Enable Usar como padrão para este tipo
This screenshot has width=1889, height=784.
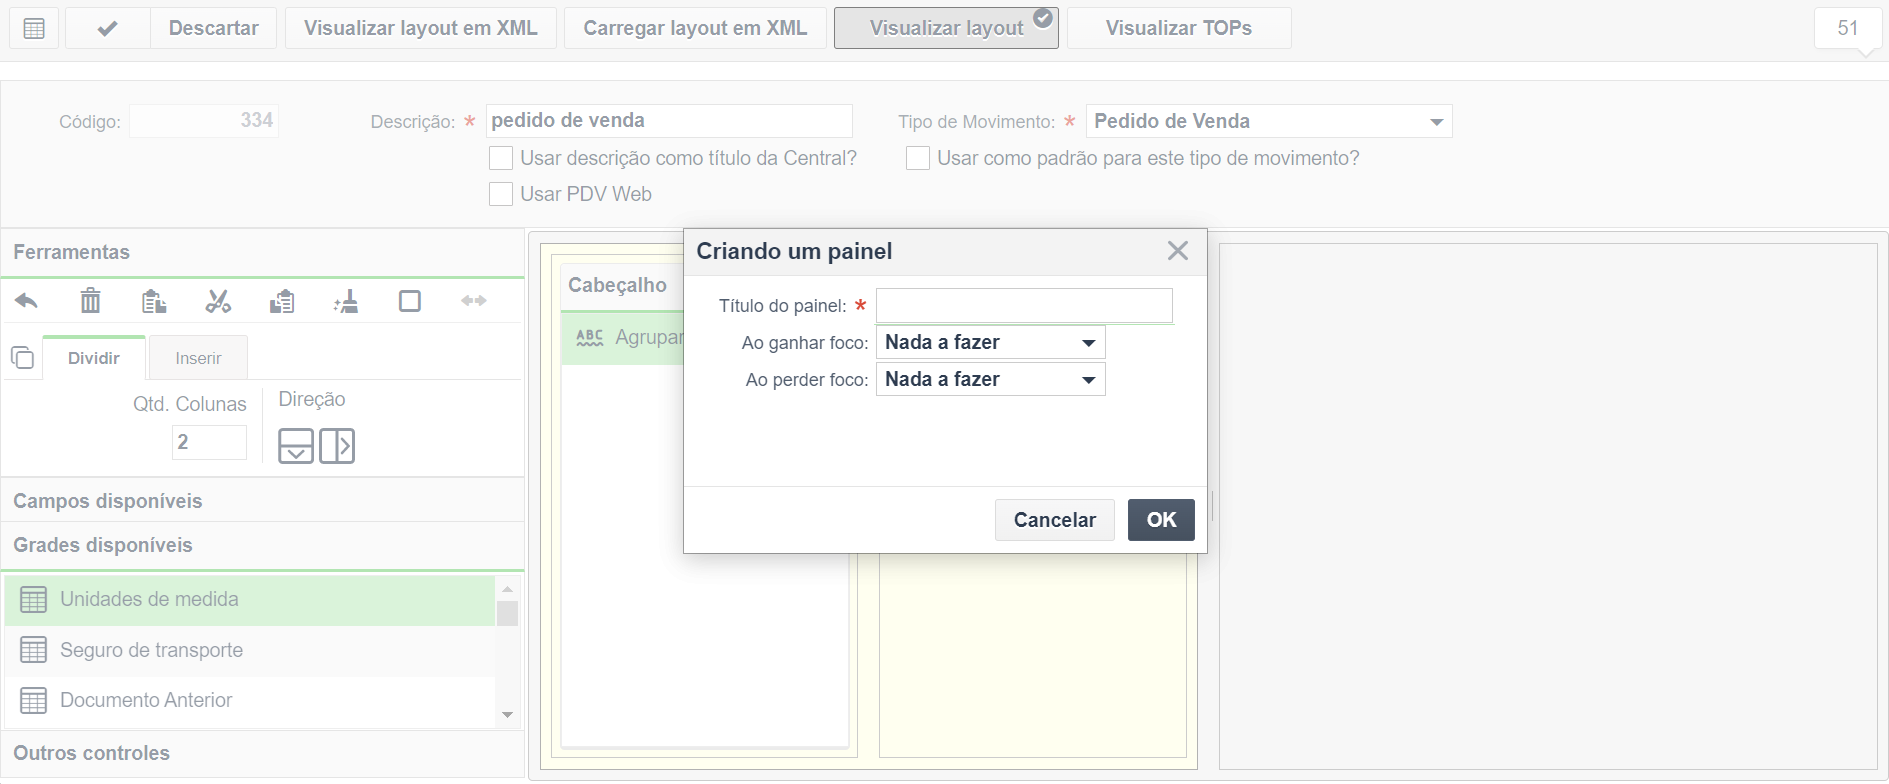click(918, 158)
